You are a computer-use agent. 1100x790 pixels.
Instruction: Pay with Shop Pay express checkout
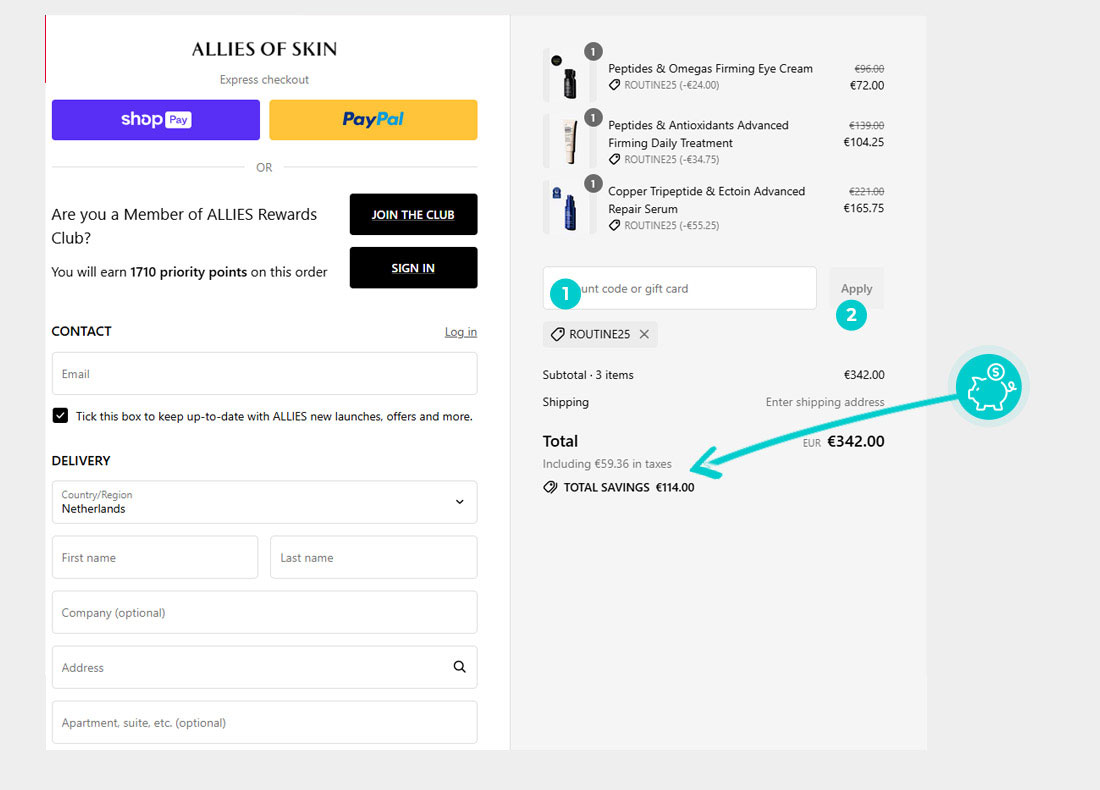155,120
